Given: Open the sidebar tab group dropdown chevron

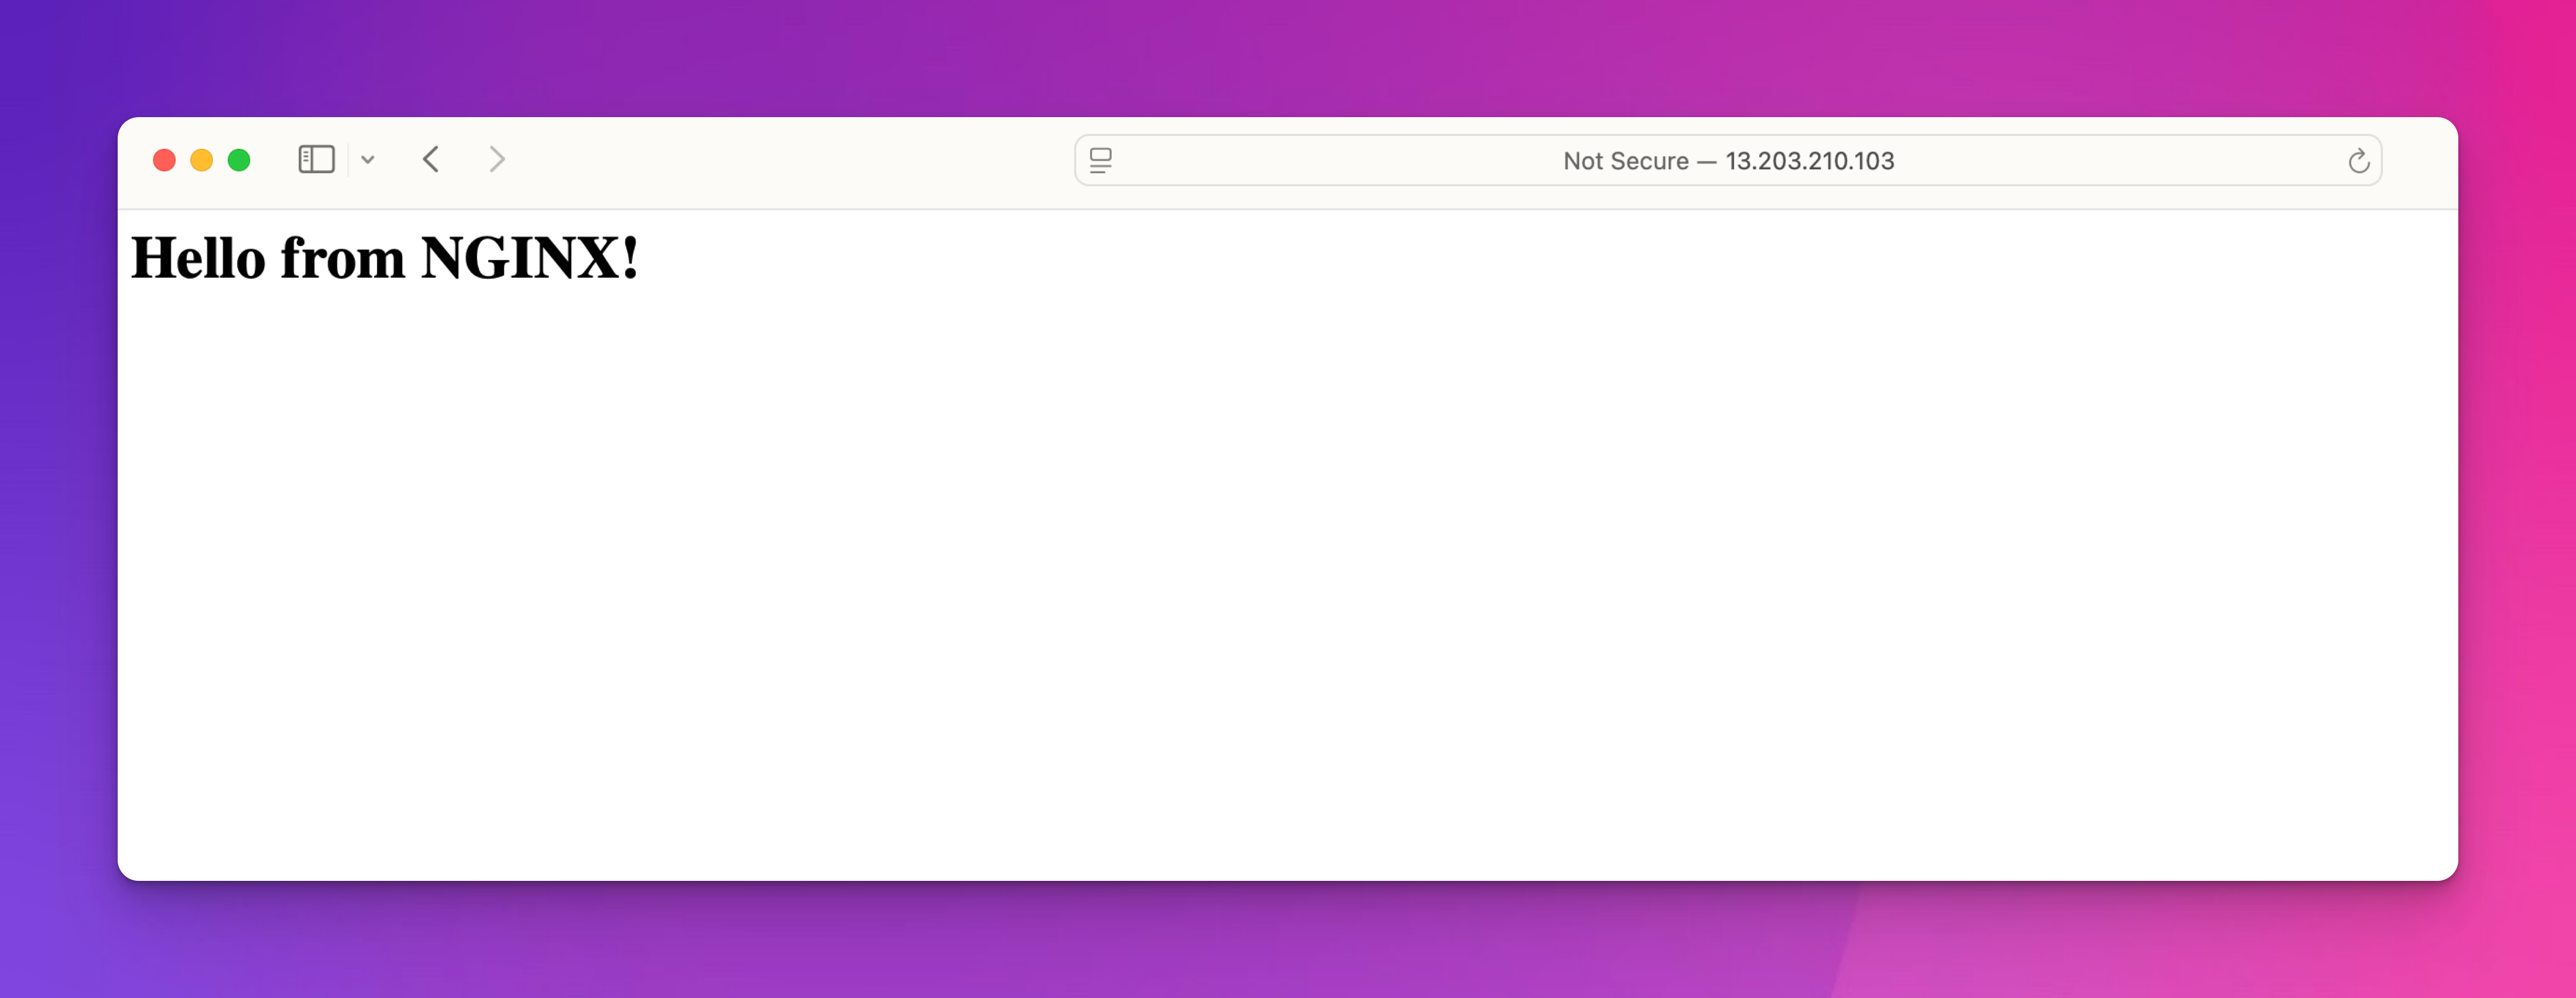Looking at the screenshot, I should point(368,160).
